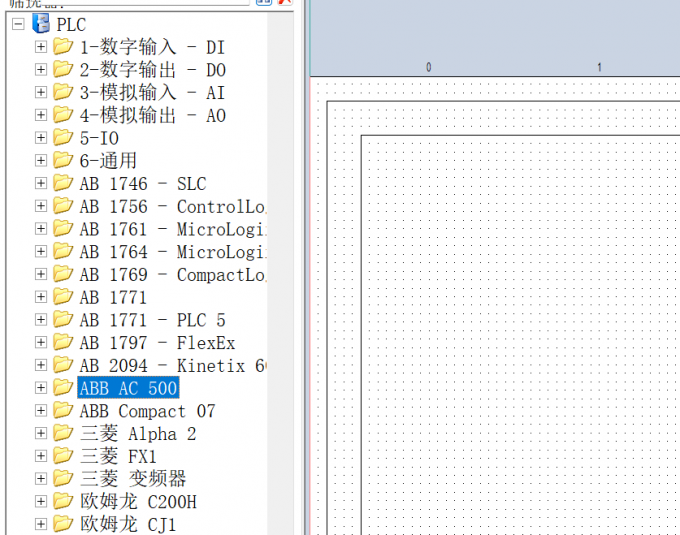Screen dimensions: 680x535
Task: Select AB 1769 - CompactLo text
Action: pyautogui.click(x=173, y=275)
